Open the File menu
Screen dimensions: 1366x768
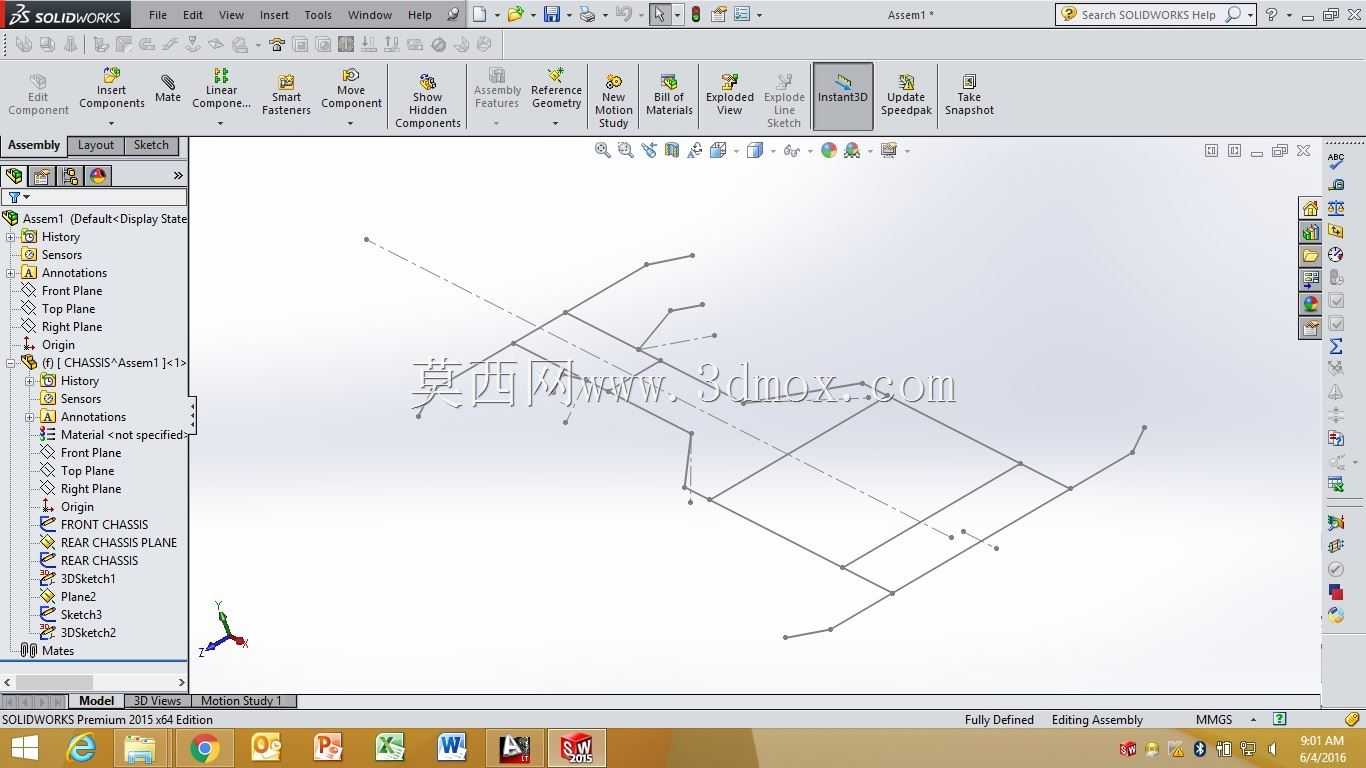[158, 15]
